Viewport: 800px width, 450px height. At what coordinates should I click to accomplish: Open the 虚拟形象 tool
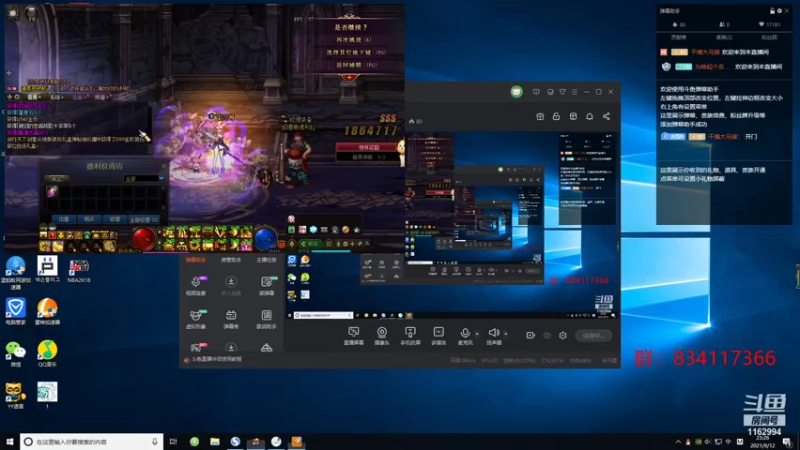[196, 319]
